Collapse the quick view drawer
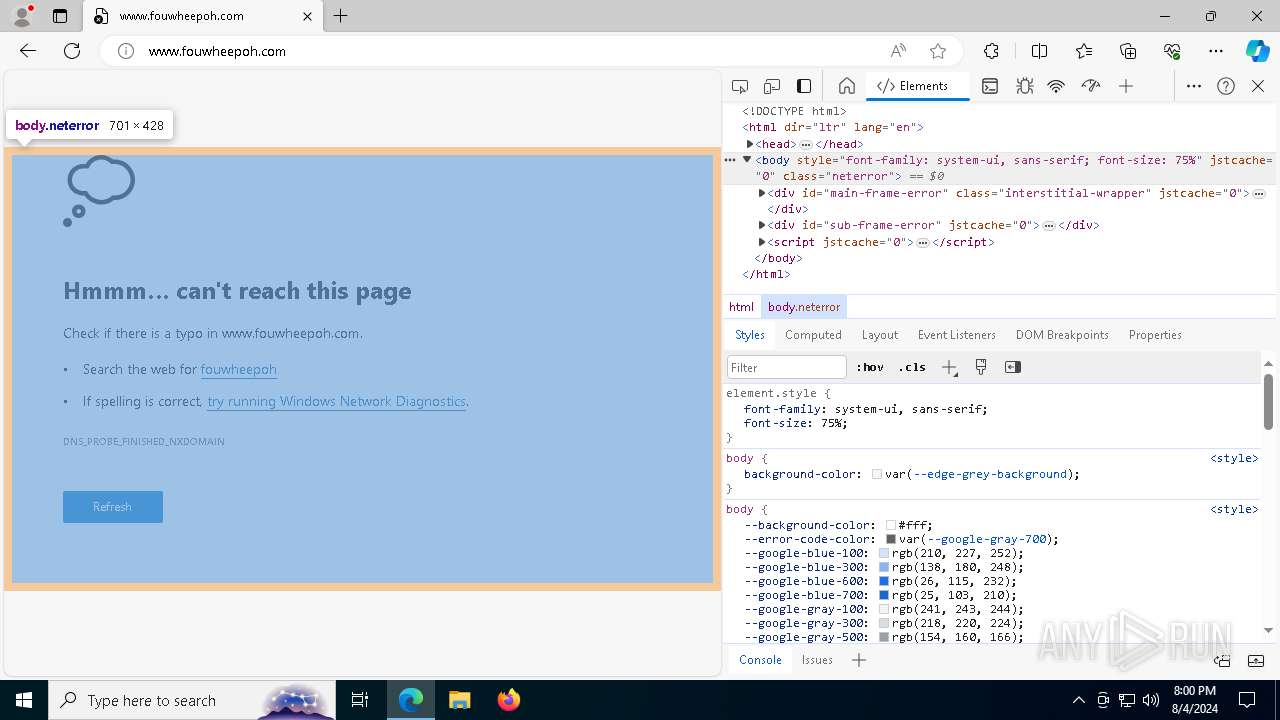The image size is (1280, 720). pos(1256,660)
